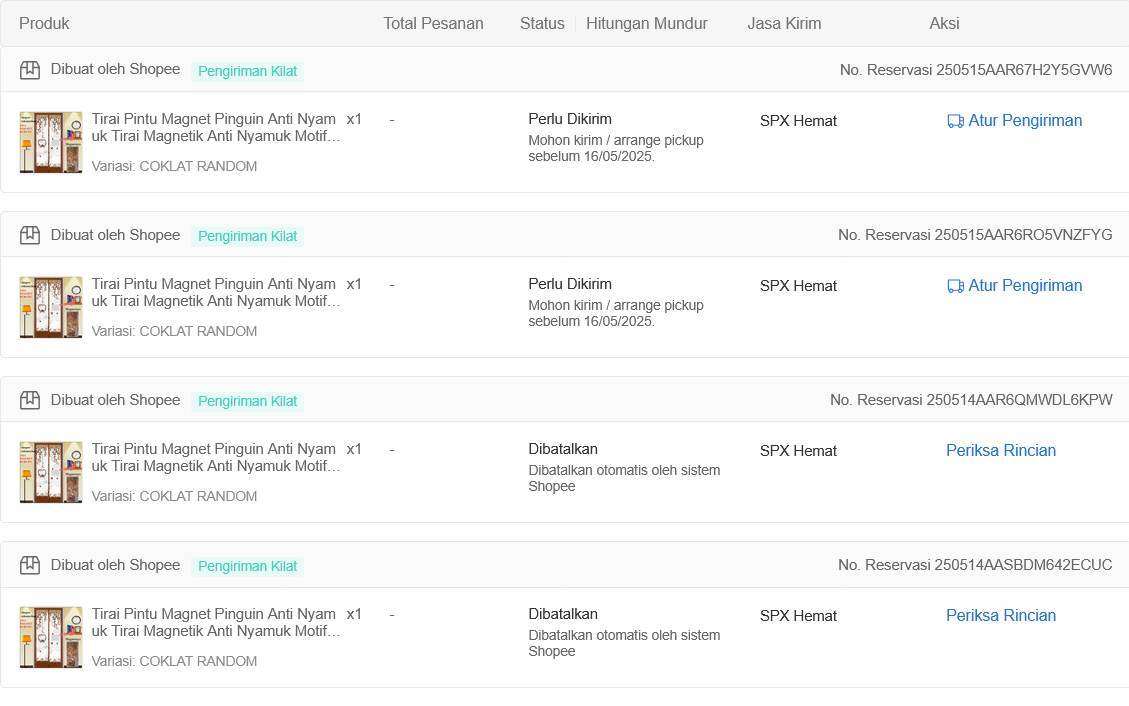Click the Shopee box icon for reservation 250515AAR6RO5VNZFYG
The height and width of the screenshot is (706, 1129).
(30, 235)
